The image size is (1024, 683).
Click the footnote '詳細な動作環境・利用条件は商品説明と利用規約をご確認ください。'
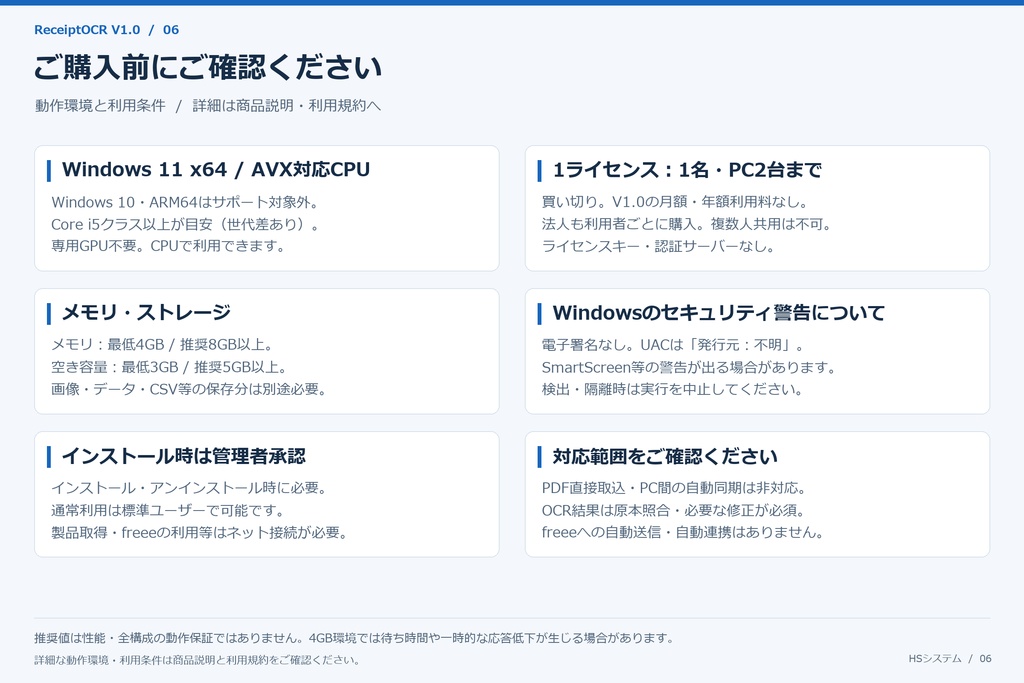coord(197,660)
